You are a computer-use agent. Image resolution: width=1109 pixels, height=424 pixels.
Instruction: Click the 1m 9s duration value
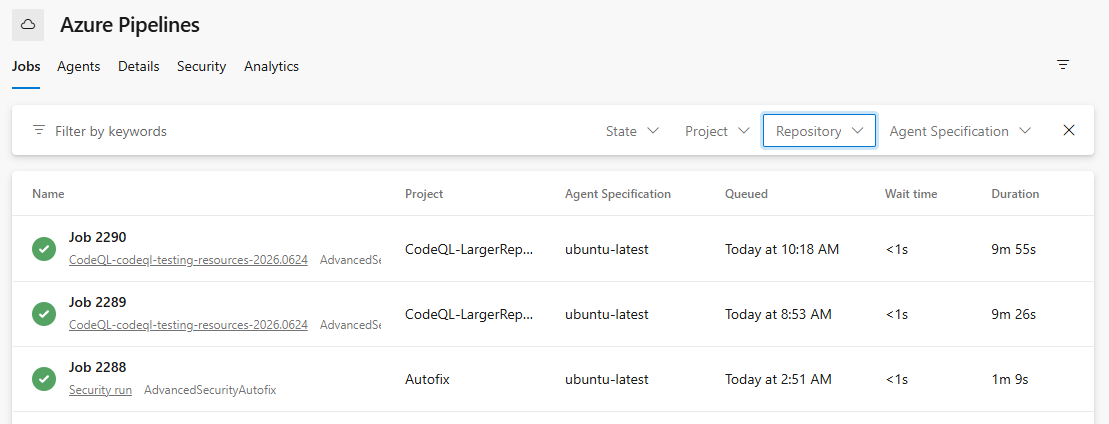point(1009,379)
